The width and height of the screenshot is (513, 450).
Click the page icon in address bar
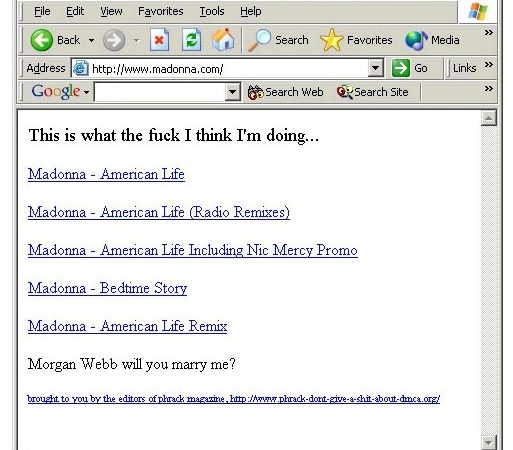pos(80,68)
